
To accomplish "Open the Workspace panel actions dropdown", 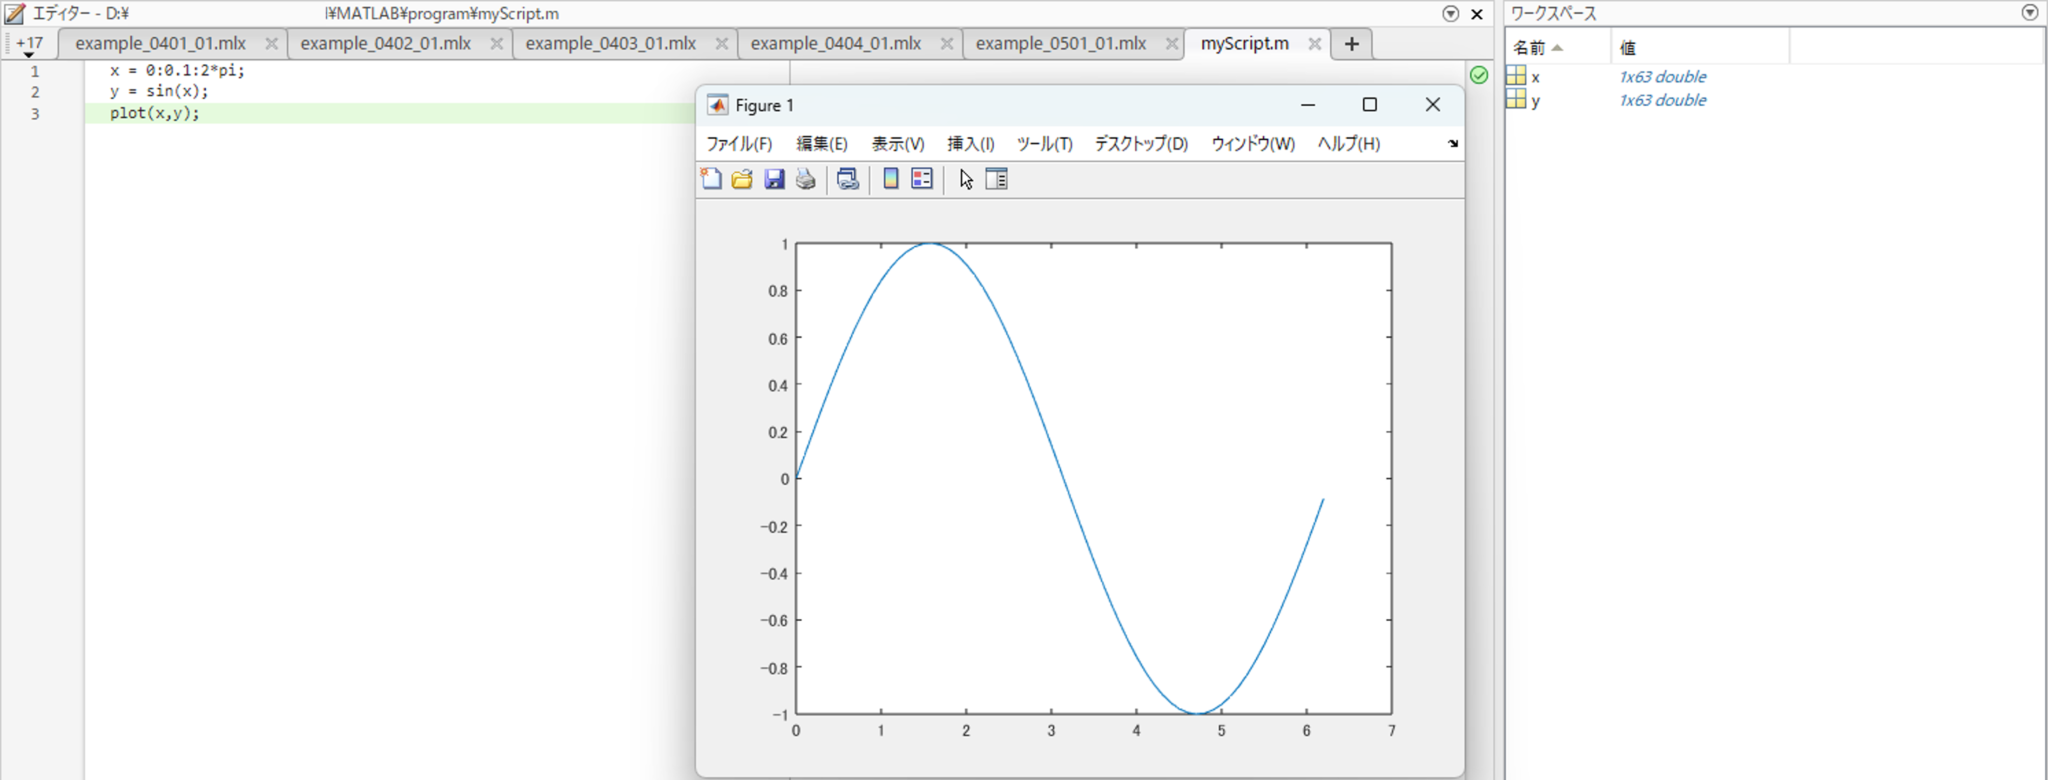I will [2029, 13].
